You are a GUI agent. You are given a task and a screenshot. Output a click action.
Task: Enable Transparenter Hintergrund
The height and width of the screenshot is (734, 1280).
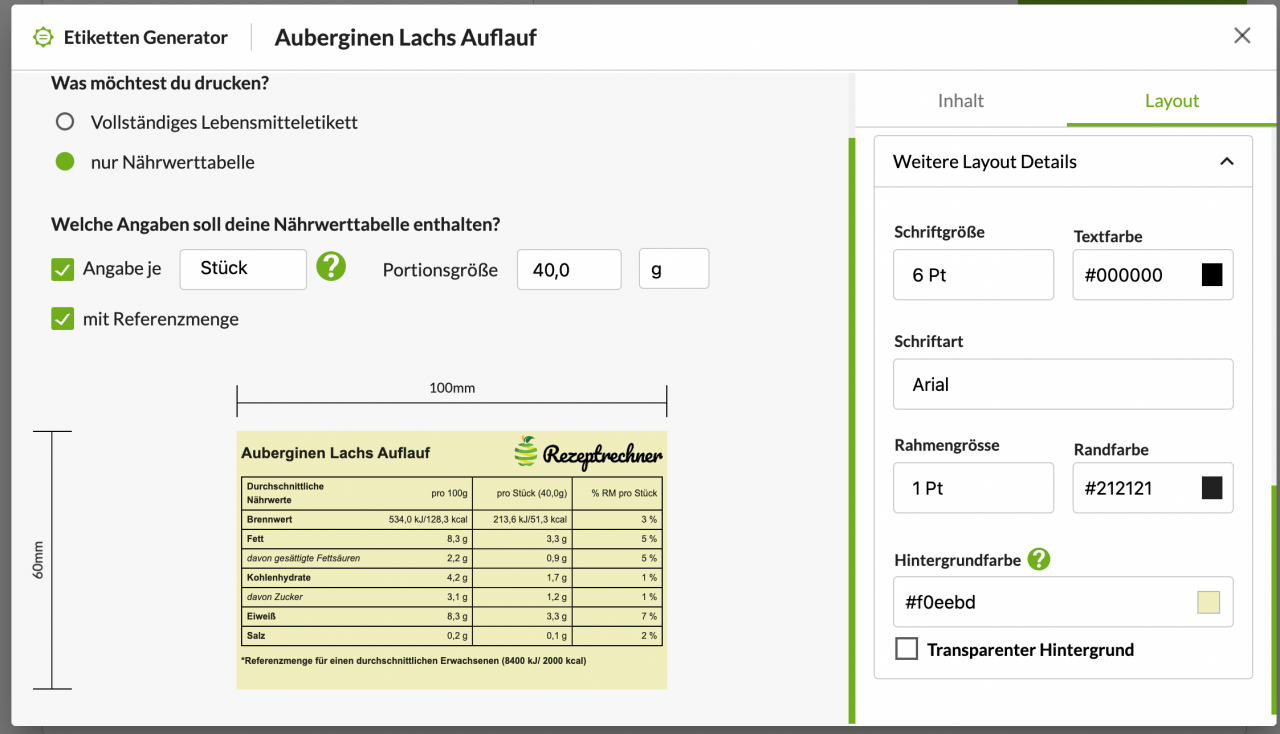click(x=907, y=648)
